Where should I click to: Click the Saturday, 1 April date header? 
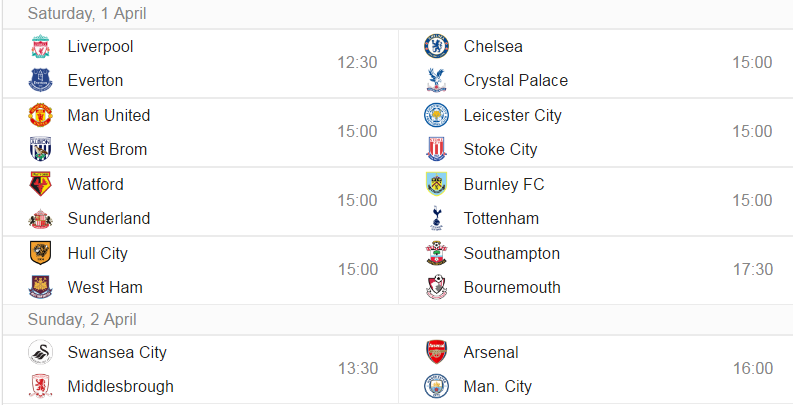[87, 14]
